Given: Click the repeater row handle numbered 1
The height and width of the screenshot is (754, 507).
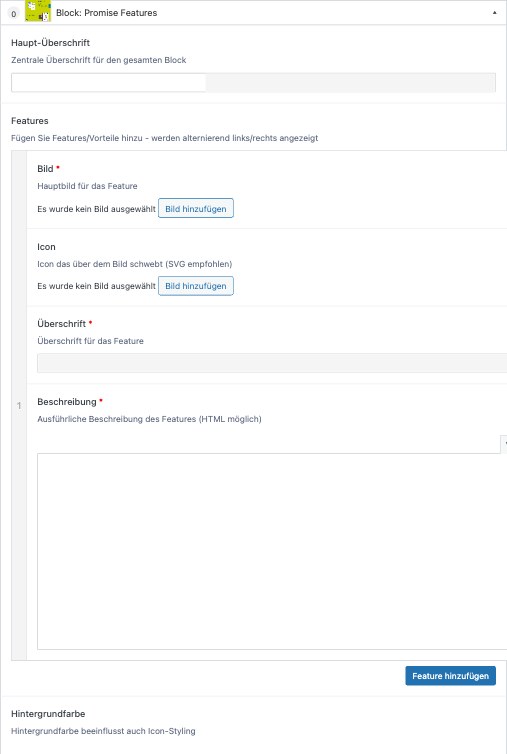Looking at the screenshot, I should pos(19,405).
